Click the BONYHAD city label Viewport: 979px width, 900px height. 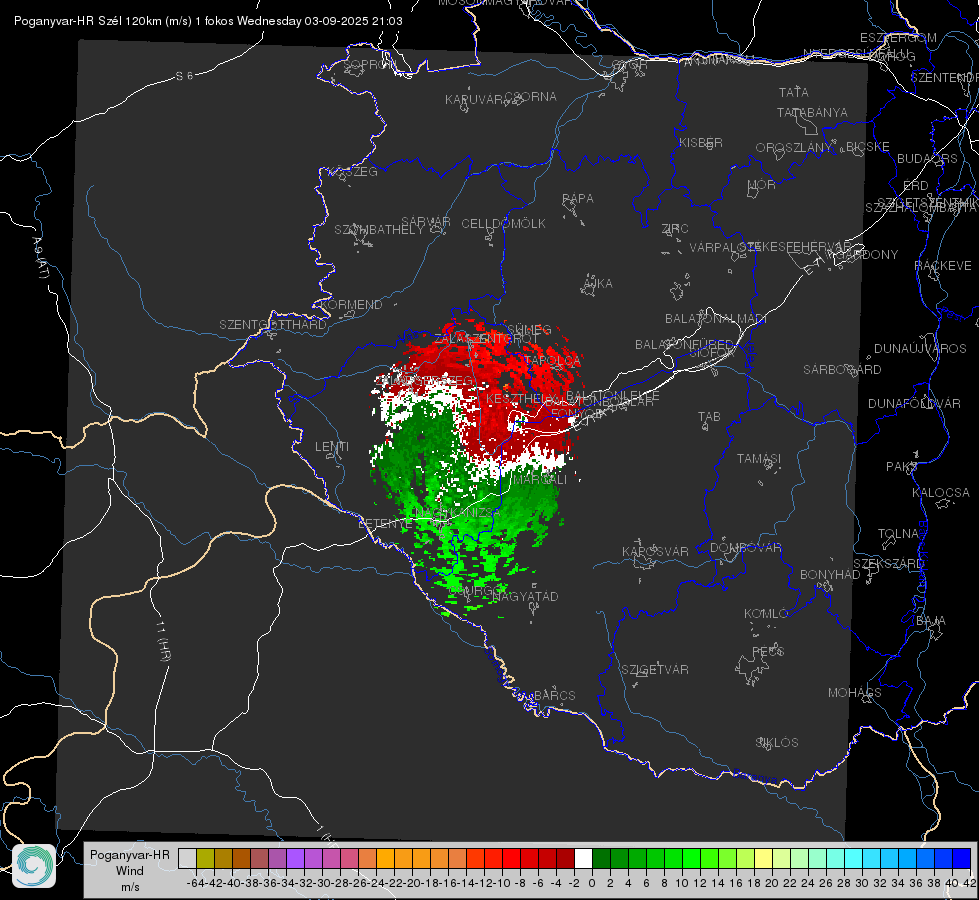tap(830, 575)
